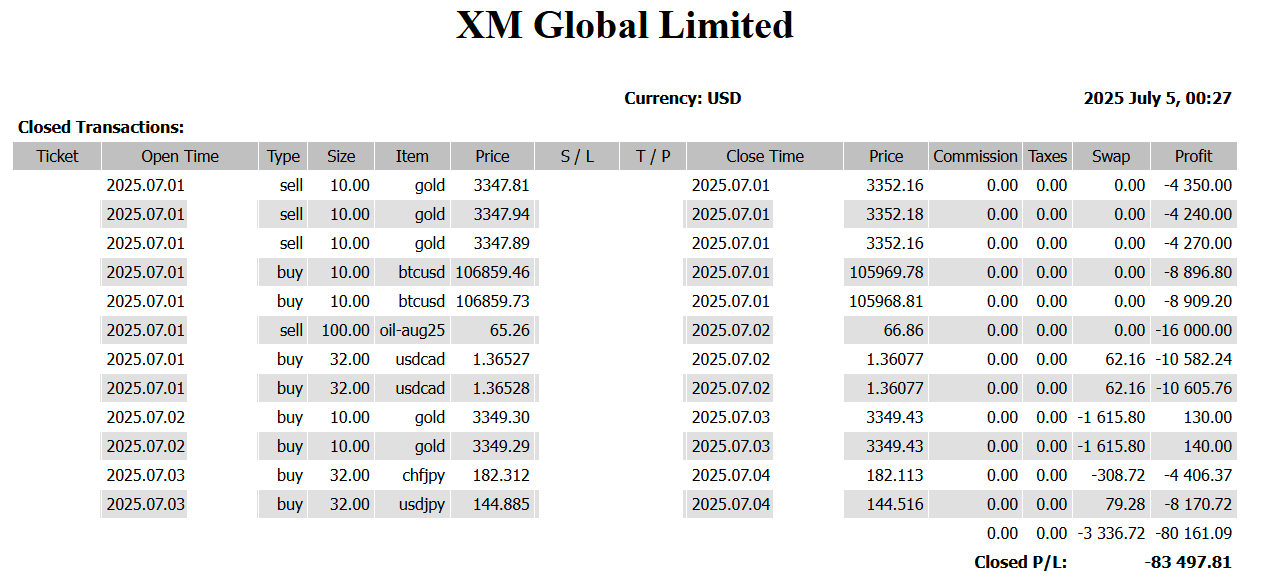Click the Ticket column header
Image resolution: width=1276 pixels, height=577 pixels.
tap(57, 156)
